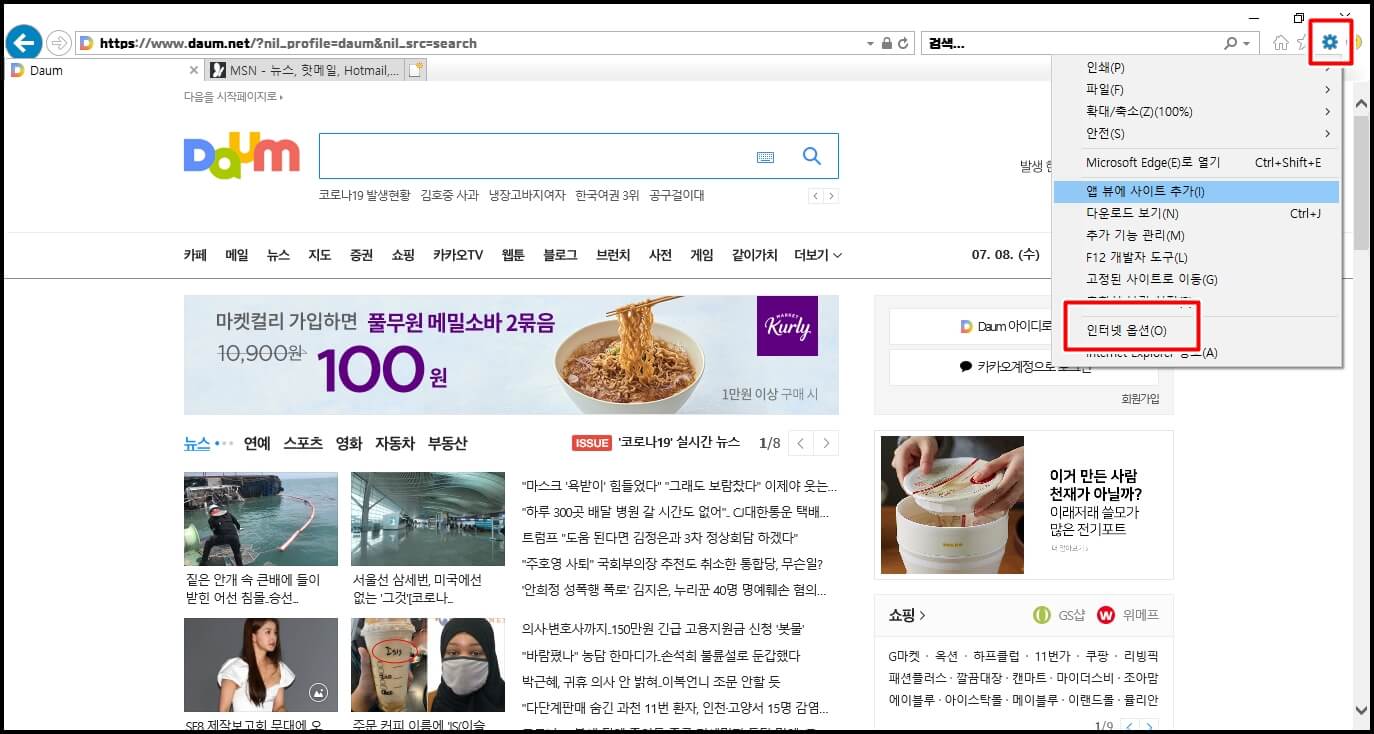Select 앱 뷰에 사이트 추가(I)

tap(1196, 191)
